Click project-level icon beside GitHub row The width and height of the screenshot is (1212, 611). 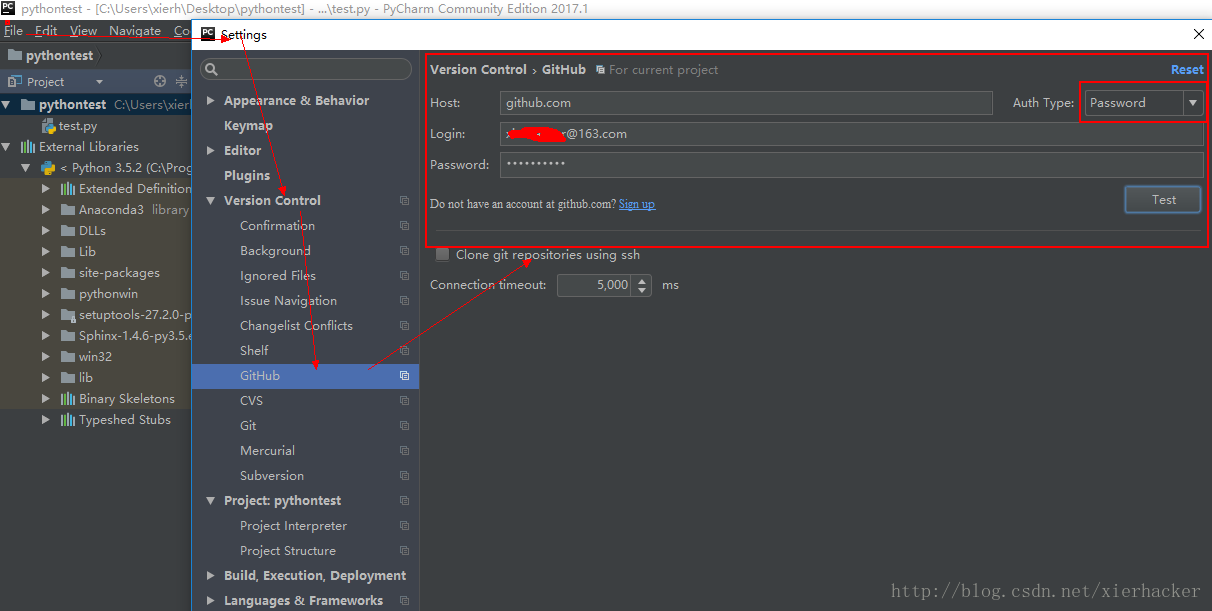tap(404, 376)
